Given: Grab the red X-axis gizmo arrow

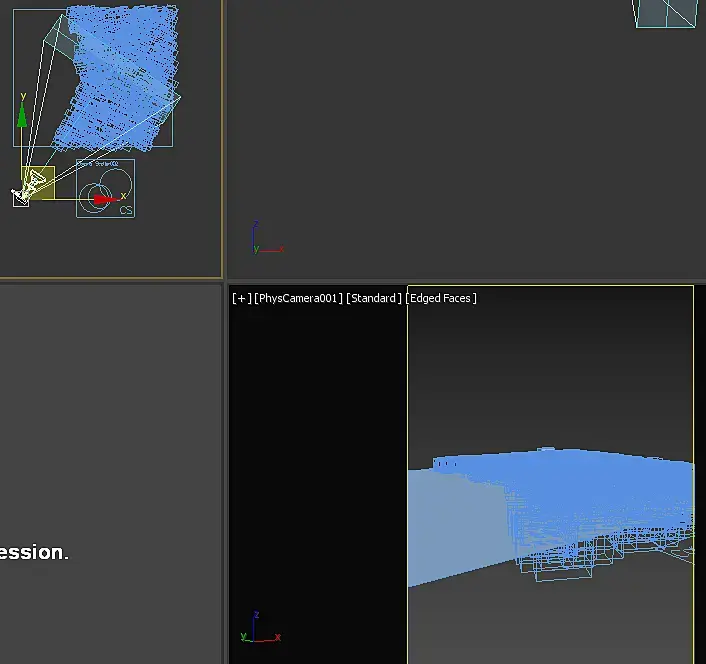Looking at the screenshot, I should pyautogui.click(x=104, y=199).
